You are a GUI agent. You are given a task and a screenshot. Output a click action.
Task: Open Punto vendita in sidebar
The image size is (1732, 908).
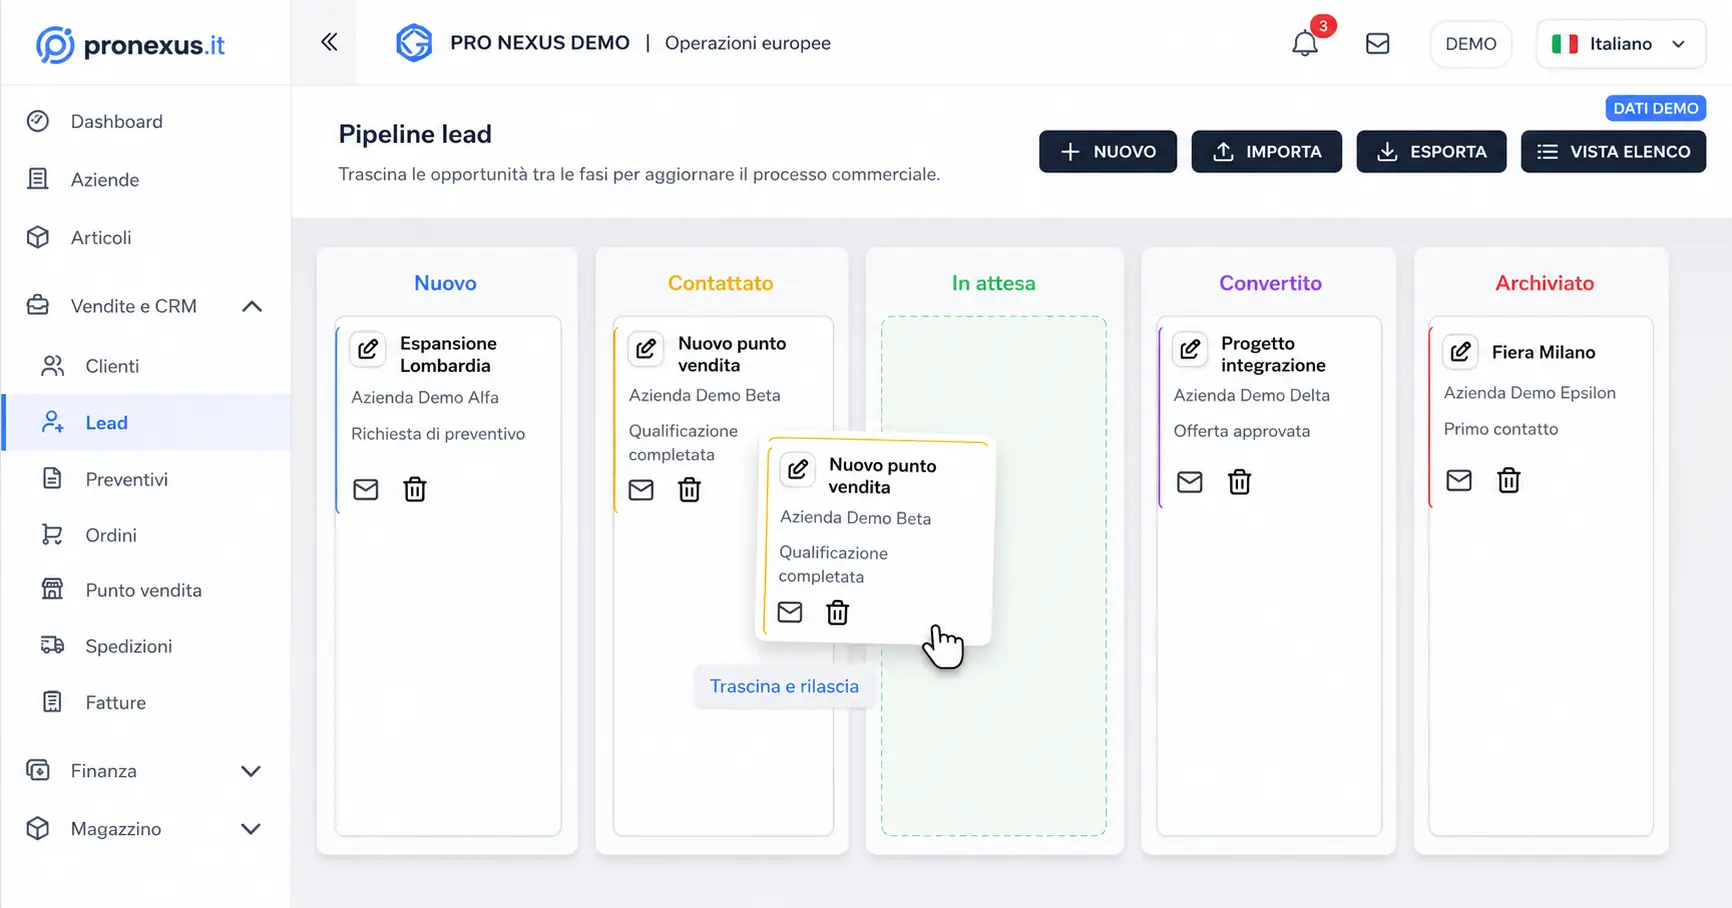click(146, 590)
